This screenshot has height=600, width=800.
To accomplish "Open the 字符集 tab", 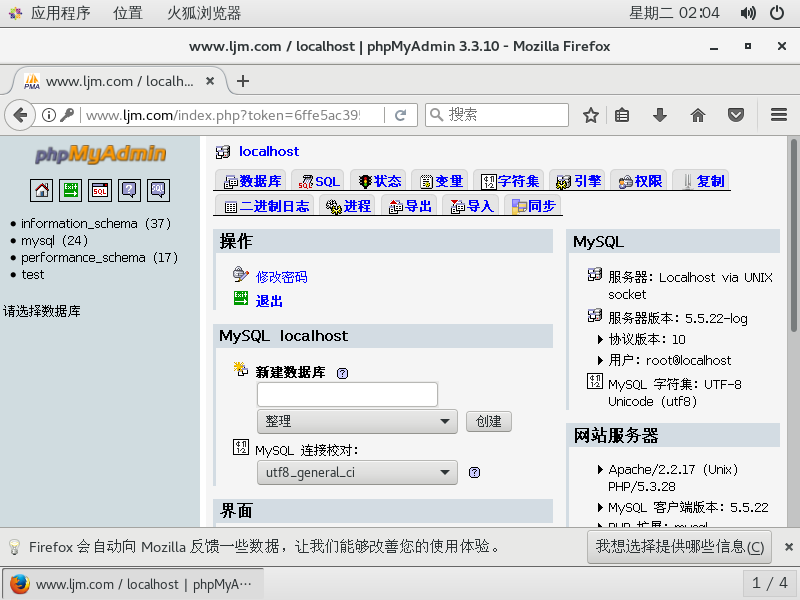I will pos(510,181).
